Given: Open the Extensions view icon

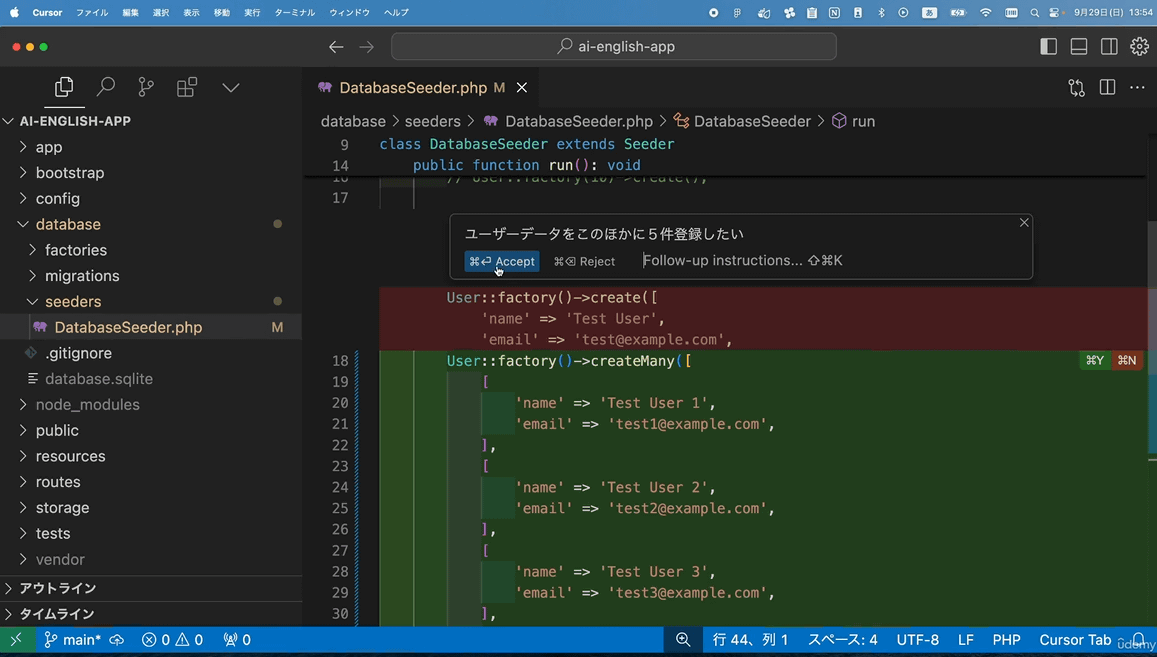Looking at the screenshot, I should click(x=187, y=88).
